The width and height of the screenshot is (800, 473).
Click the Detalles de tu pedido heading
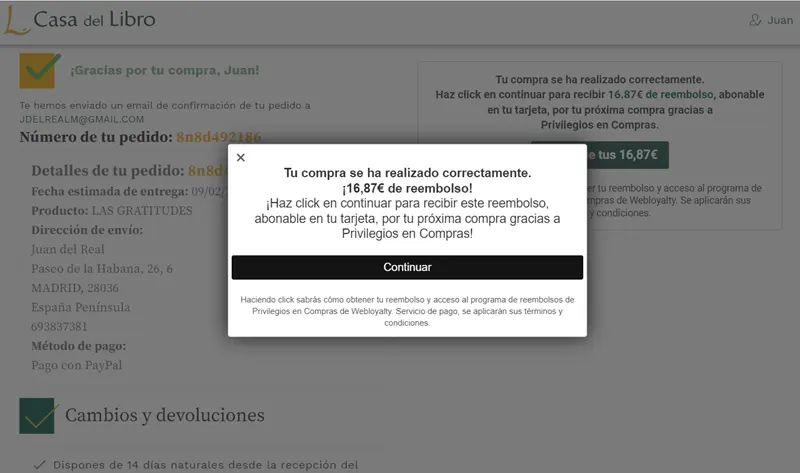coord(108,170)
